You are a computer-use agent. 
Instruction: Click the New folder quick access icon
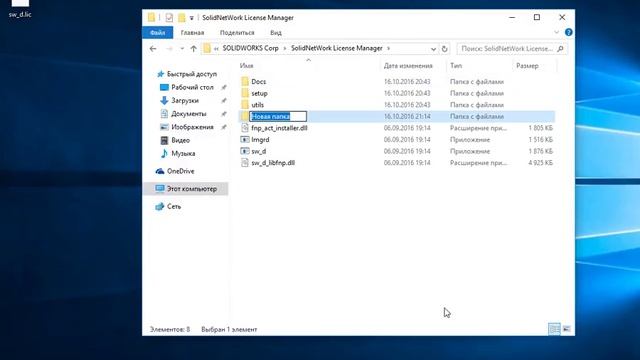[x=181, y=18]
